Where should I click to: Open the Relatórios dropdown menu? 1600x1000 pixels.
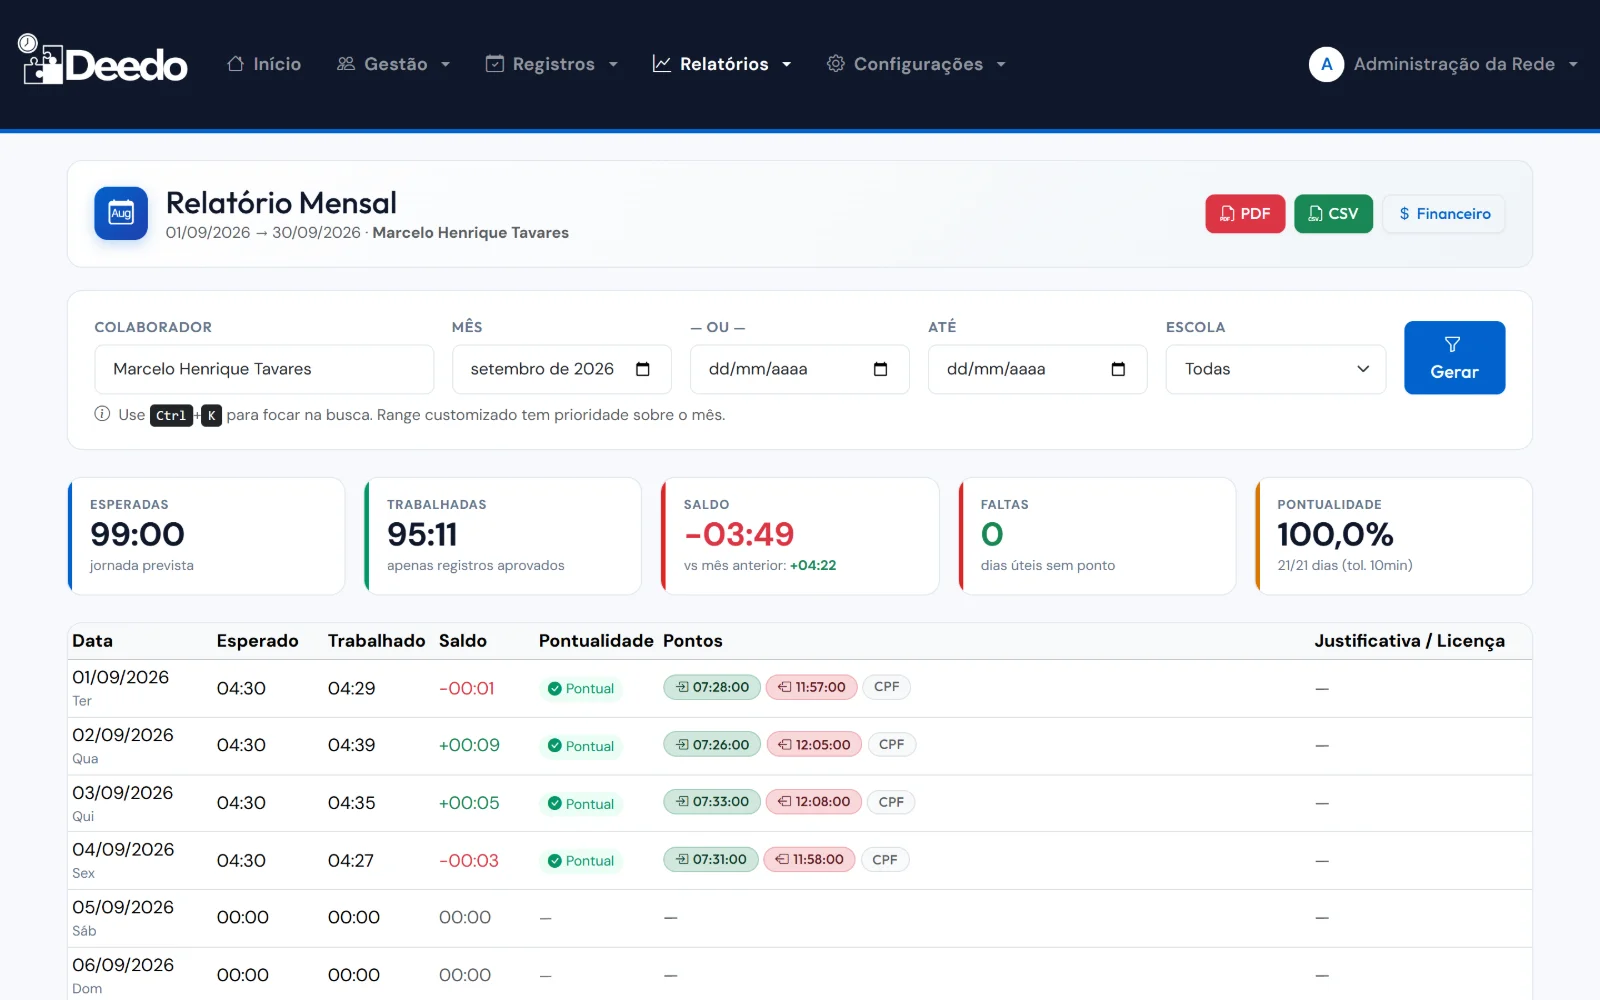click(x=722, y=64)
